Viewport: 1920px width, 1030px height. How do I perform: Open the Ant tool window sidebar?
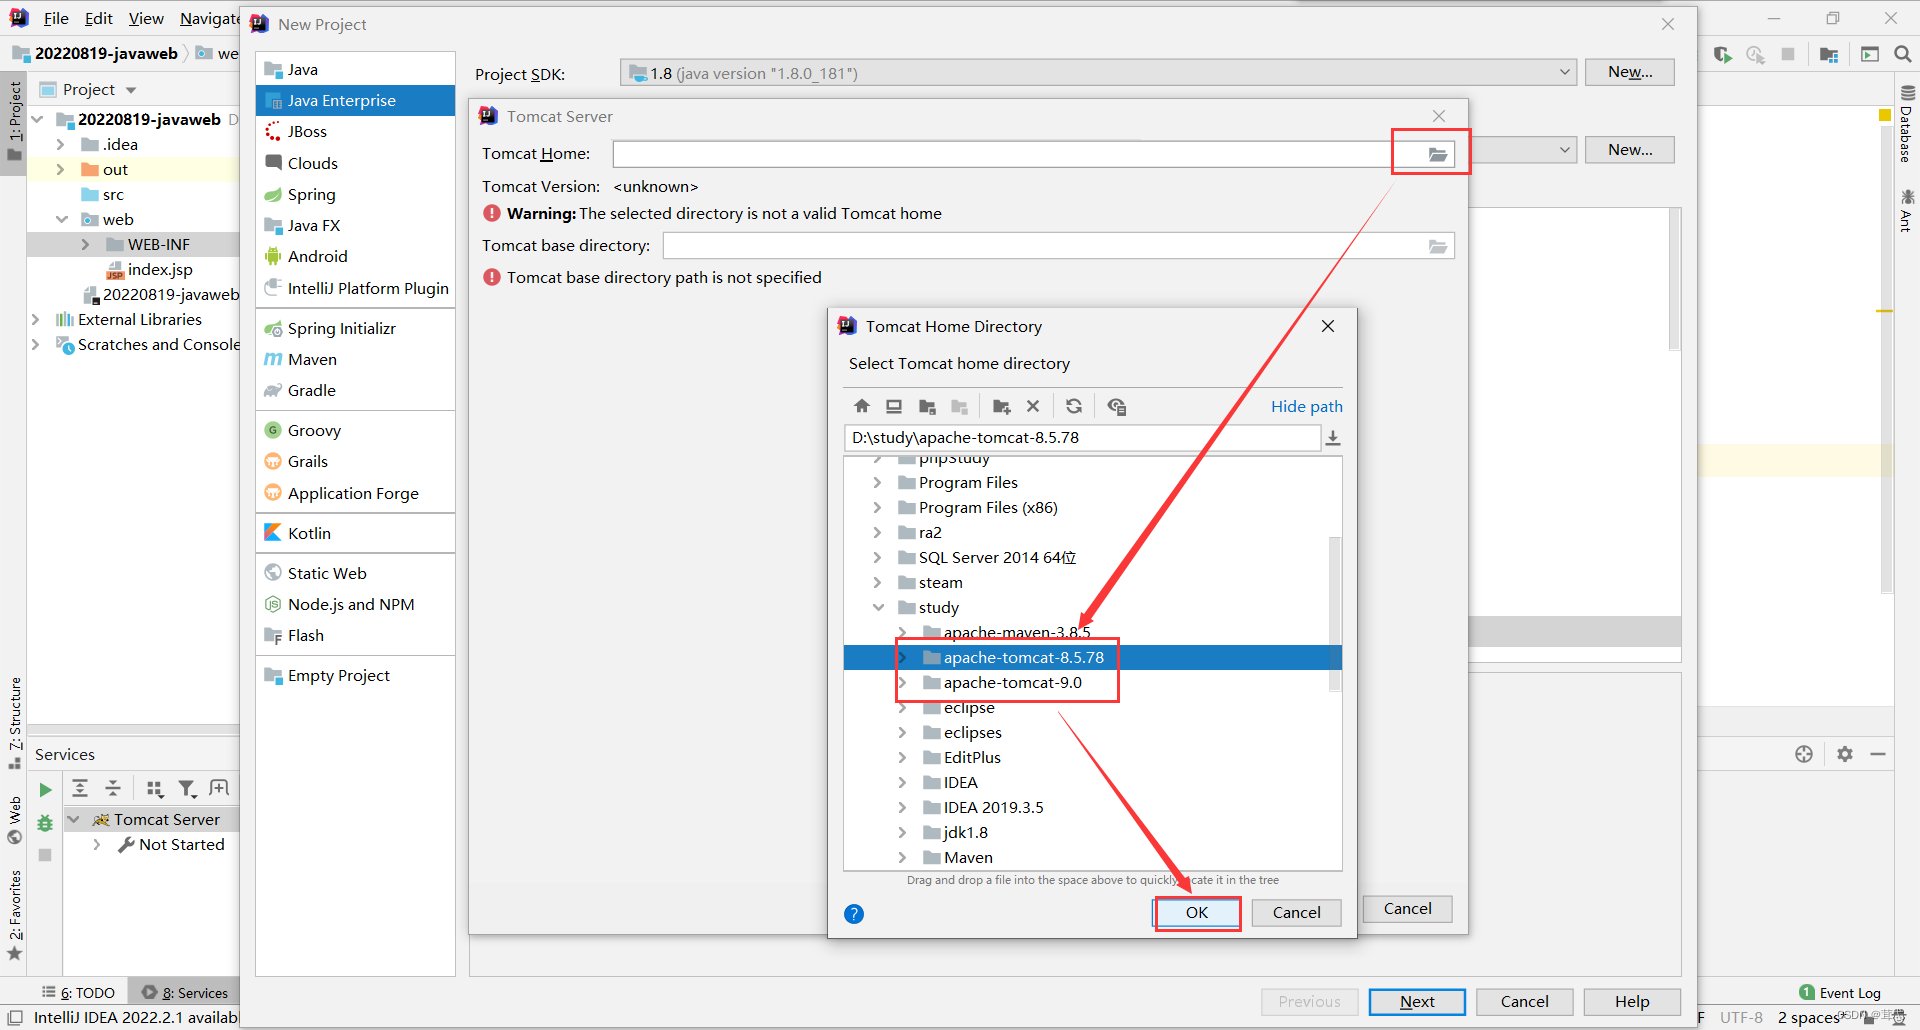[x=1907, y=210]
